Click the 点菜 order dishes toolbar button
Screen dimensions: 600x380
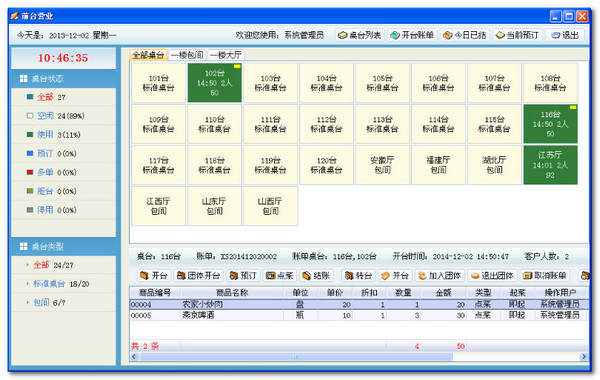coord(279,276)
